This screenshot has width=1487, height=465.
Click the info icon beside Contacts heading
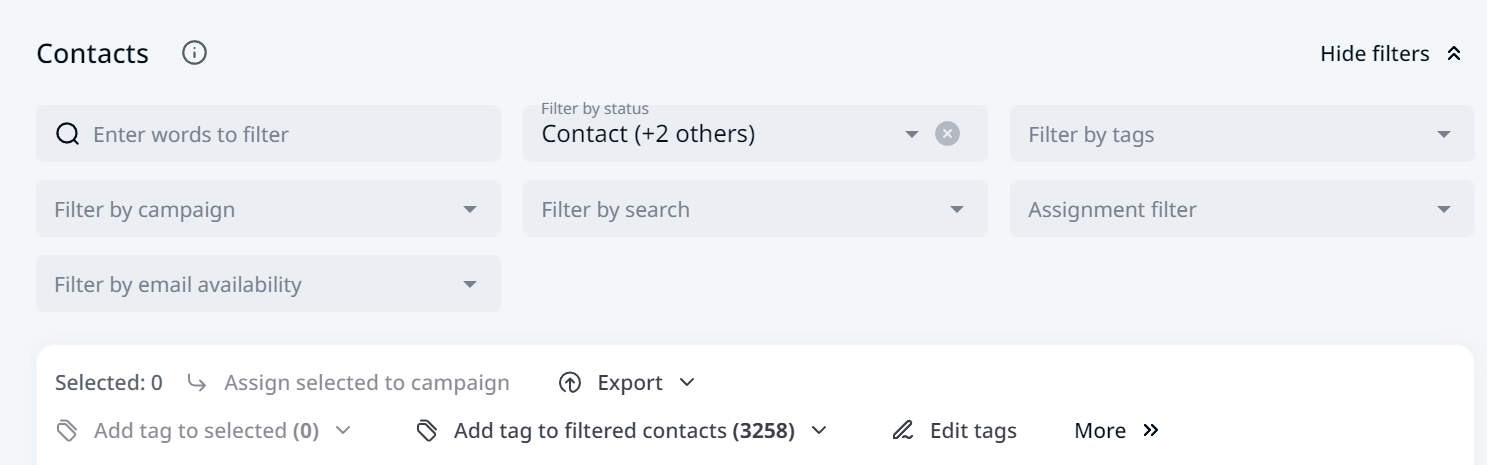click(x=195, y=53)
